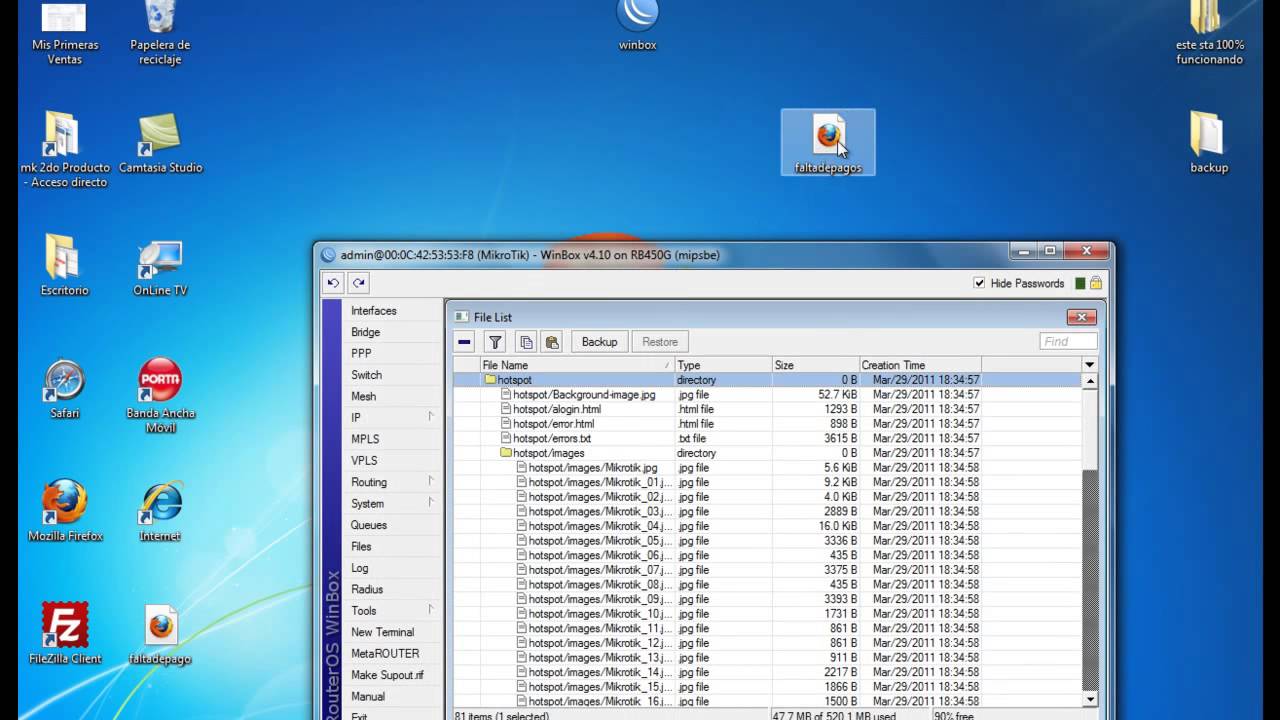Select the hotspot/errors.txt file

pos(767,438)
